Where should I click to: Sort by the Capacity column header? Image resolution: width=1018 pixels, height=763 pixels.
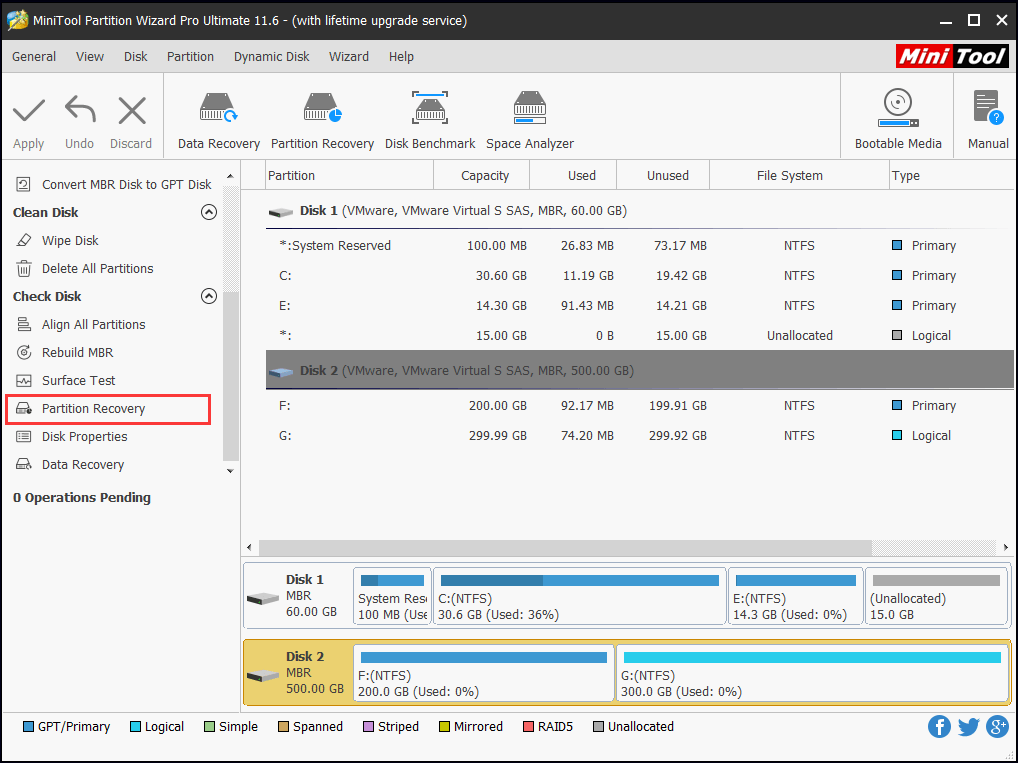pyautogui.click(x=482, y=175)
